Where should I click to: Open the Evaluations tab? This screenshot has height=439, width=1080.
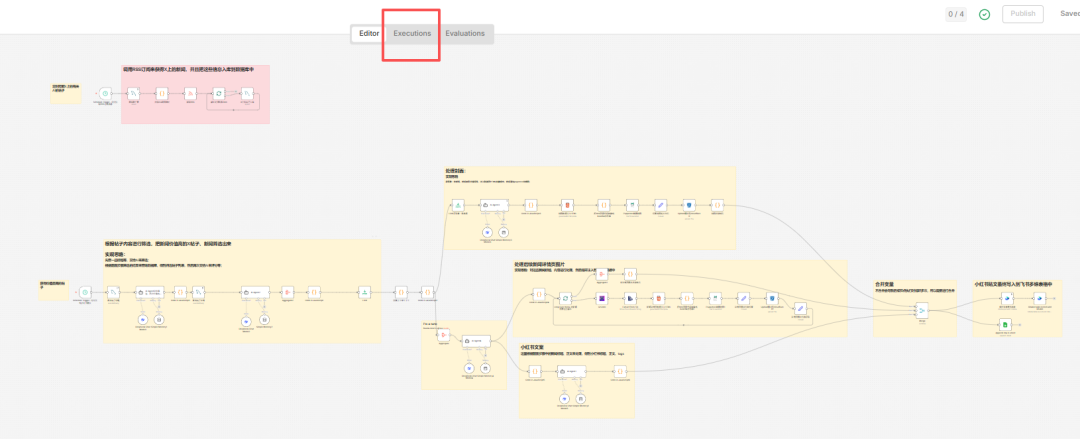(465, 34)
